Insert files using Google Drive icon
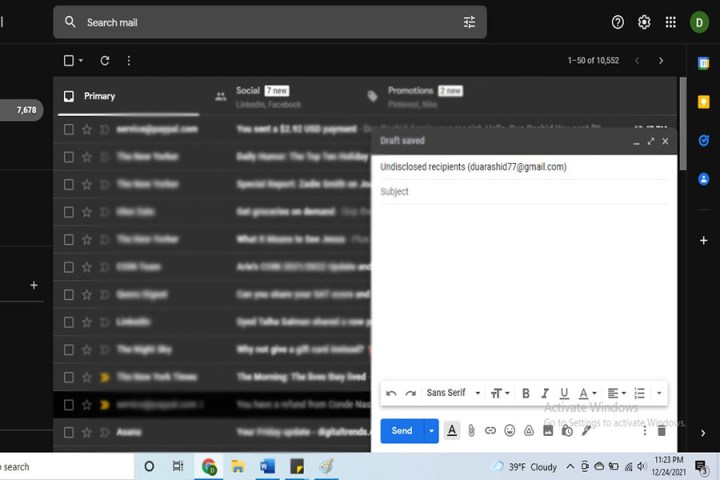The height and width of the screenshot is (480, 720). [x=529, y=431]
